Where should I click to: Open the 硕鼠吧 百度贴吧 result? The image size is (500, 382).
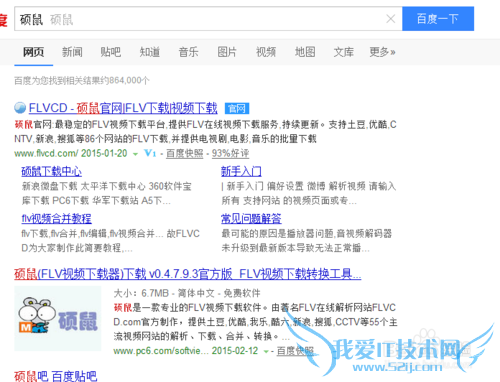click(56, 376)
